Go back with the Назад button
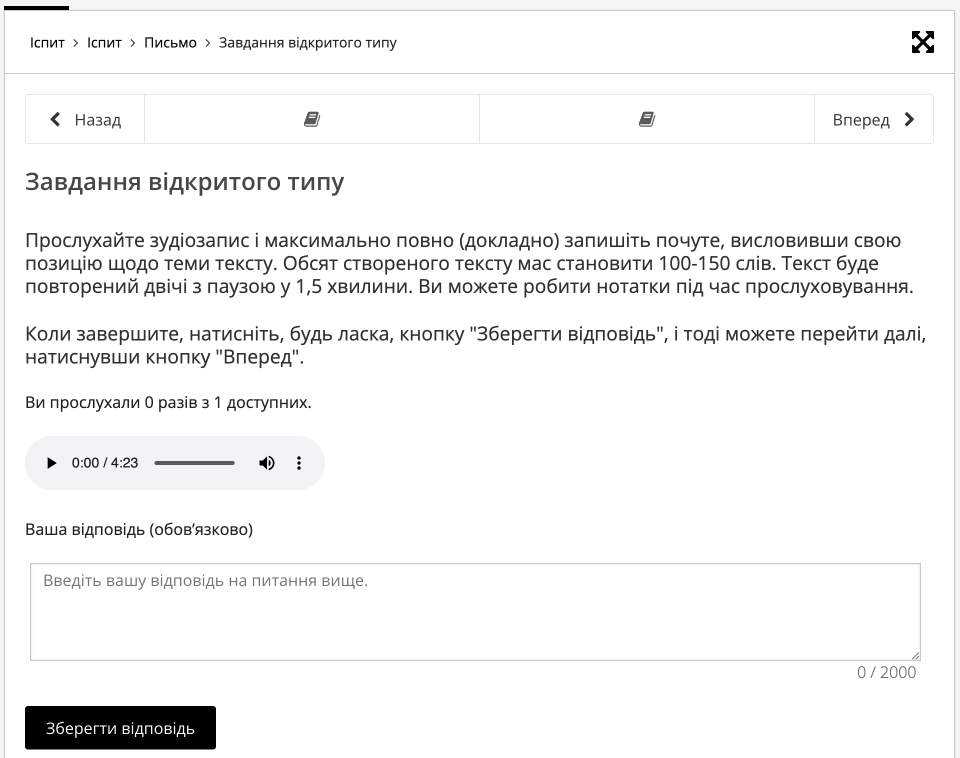This screenshot has height=758, width=960. click(x=86, y=120)
